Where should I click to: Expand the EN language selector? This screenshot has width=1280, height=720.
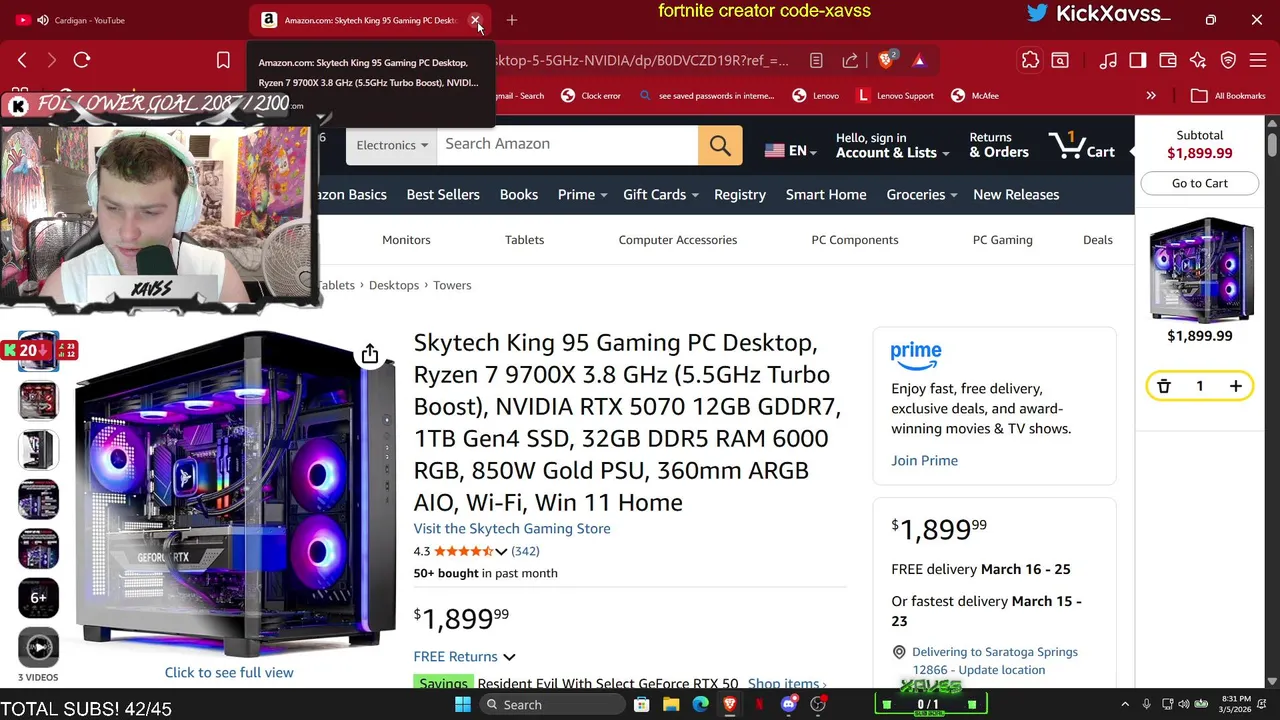790,151
